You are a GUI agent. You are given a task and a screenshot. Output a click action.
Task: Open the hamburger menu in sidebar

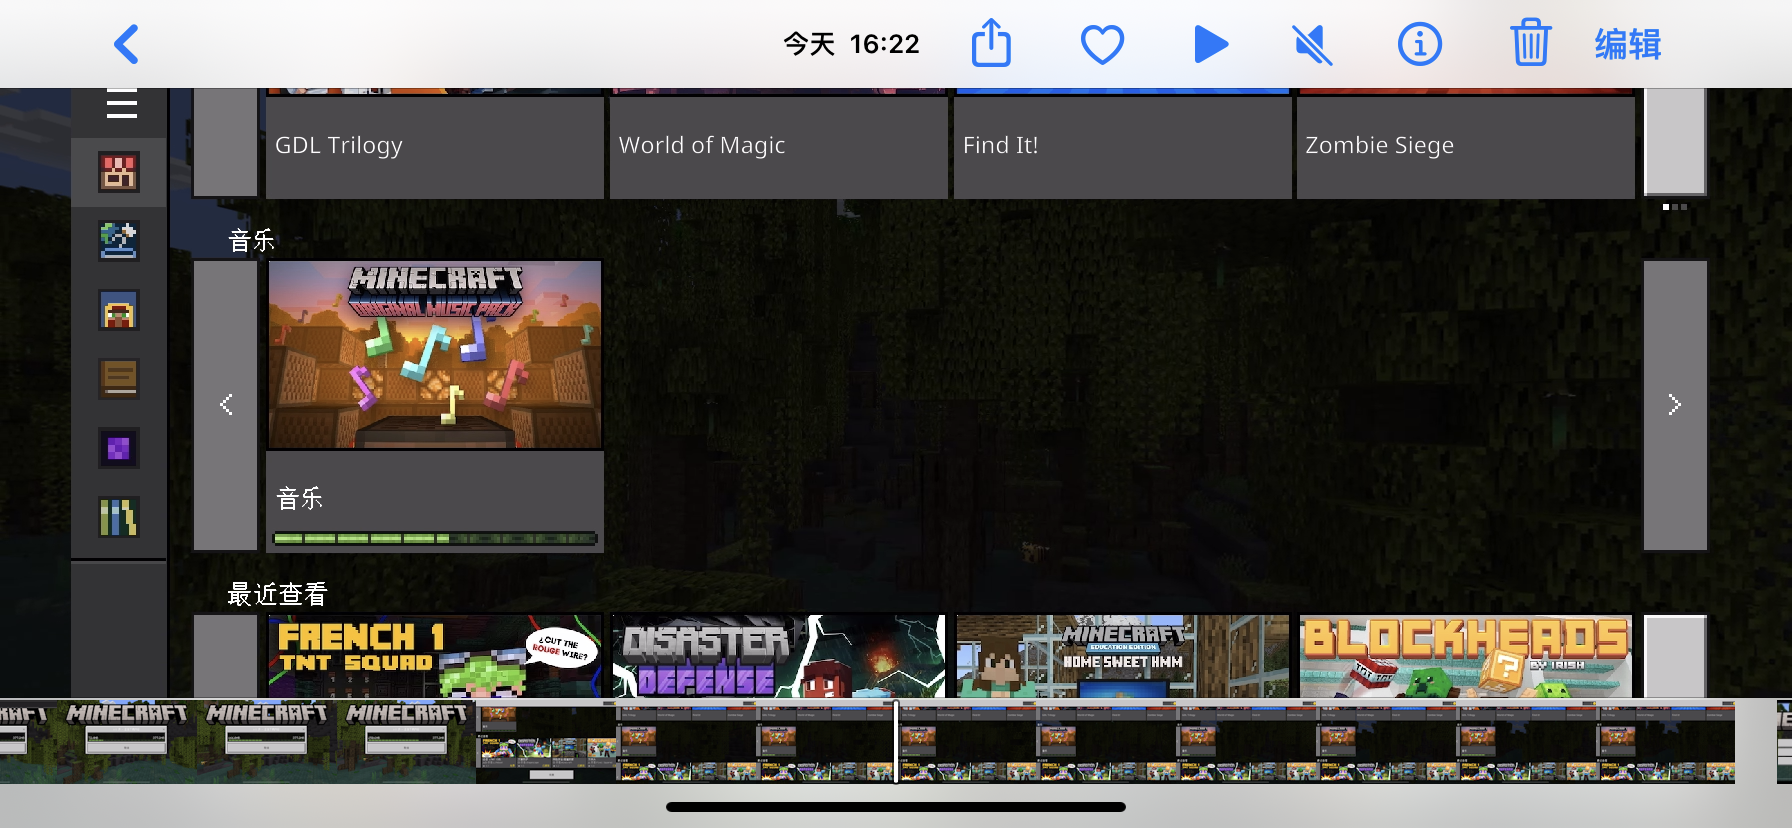(x=121, y=103)
